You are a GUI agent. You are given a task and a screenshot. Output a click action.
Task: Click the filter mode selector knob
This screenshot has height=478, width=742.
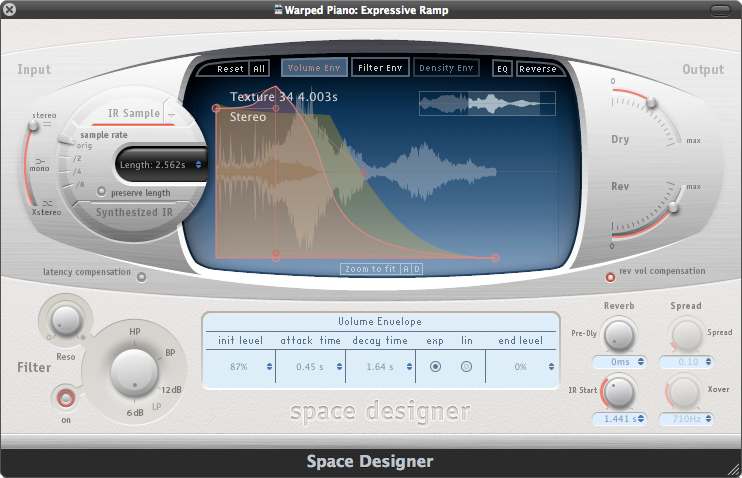(134, 372)
